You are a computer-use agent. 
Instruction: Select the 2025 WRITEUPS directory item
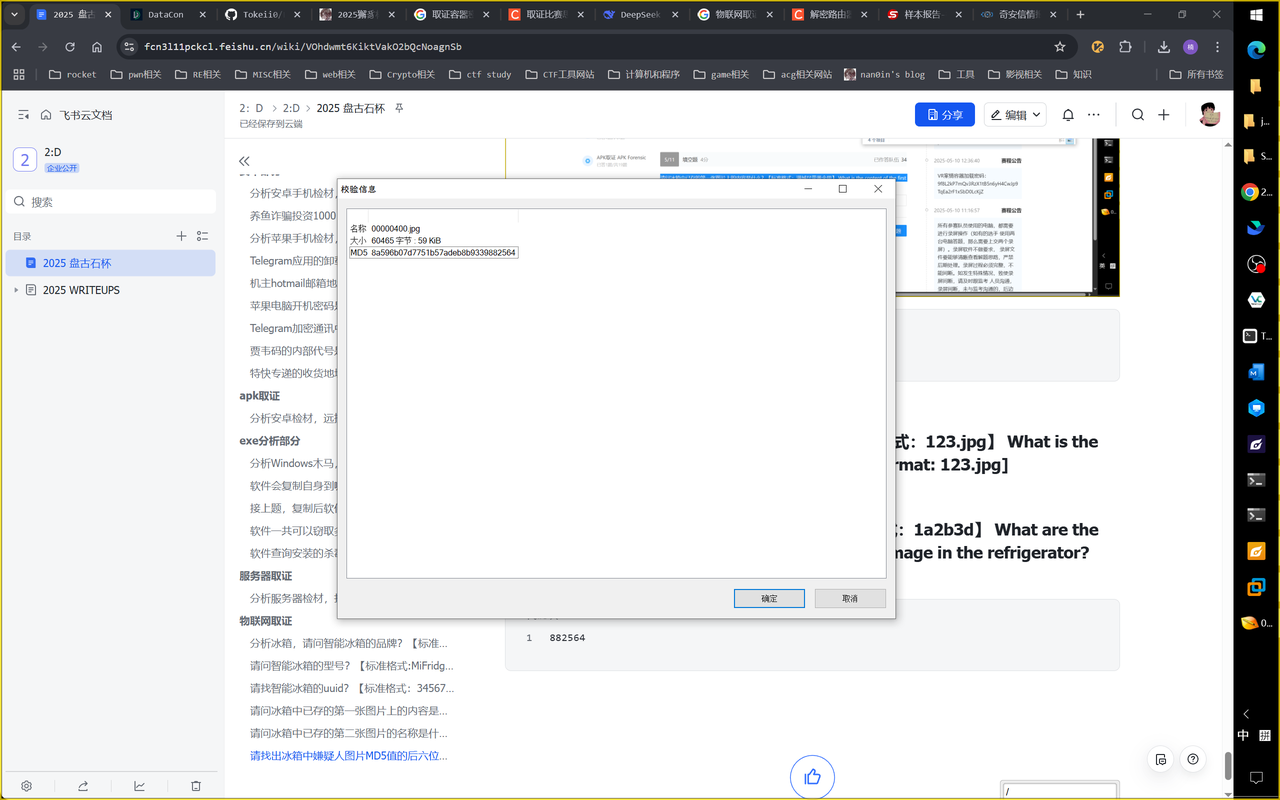coord(110,290)
